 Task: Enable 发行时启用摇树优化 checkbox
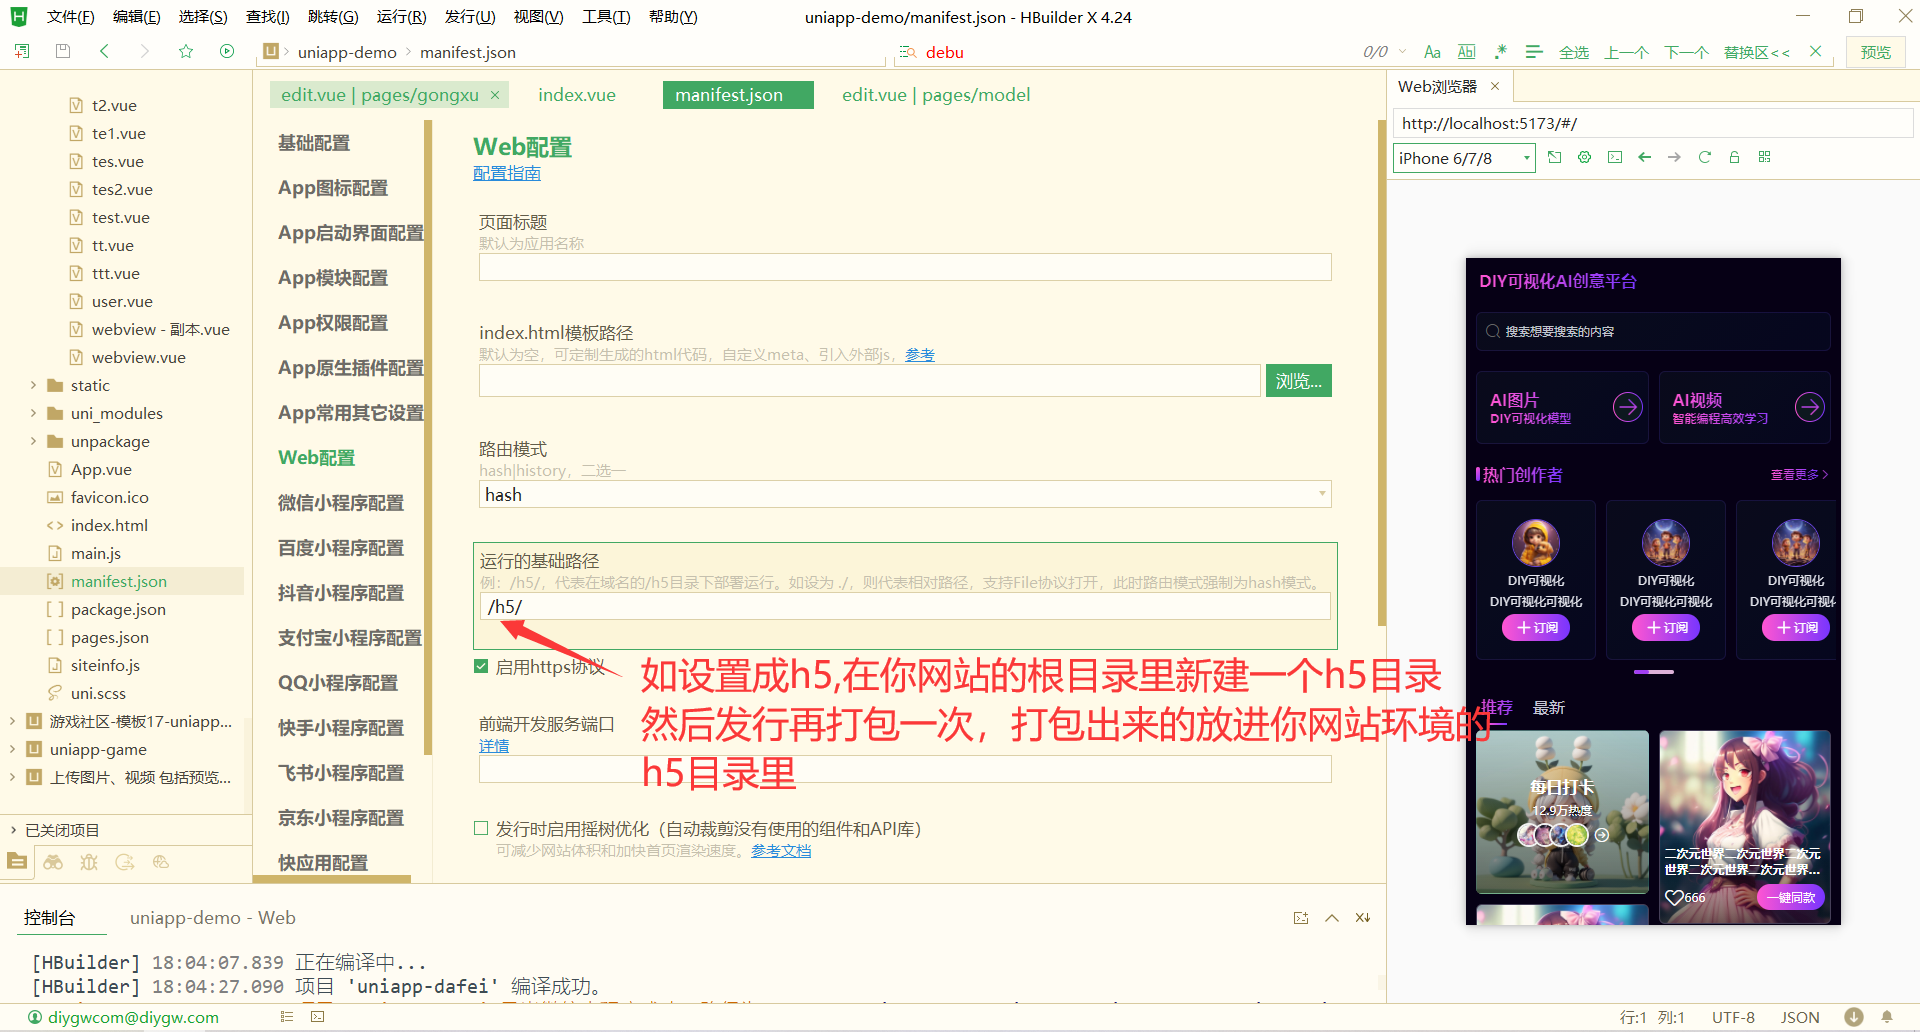pyautogui.click(x=481, y=829)
